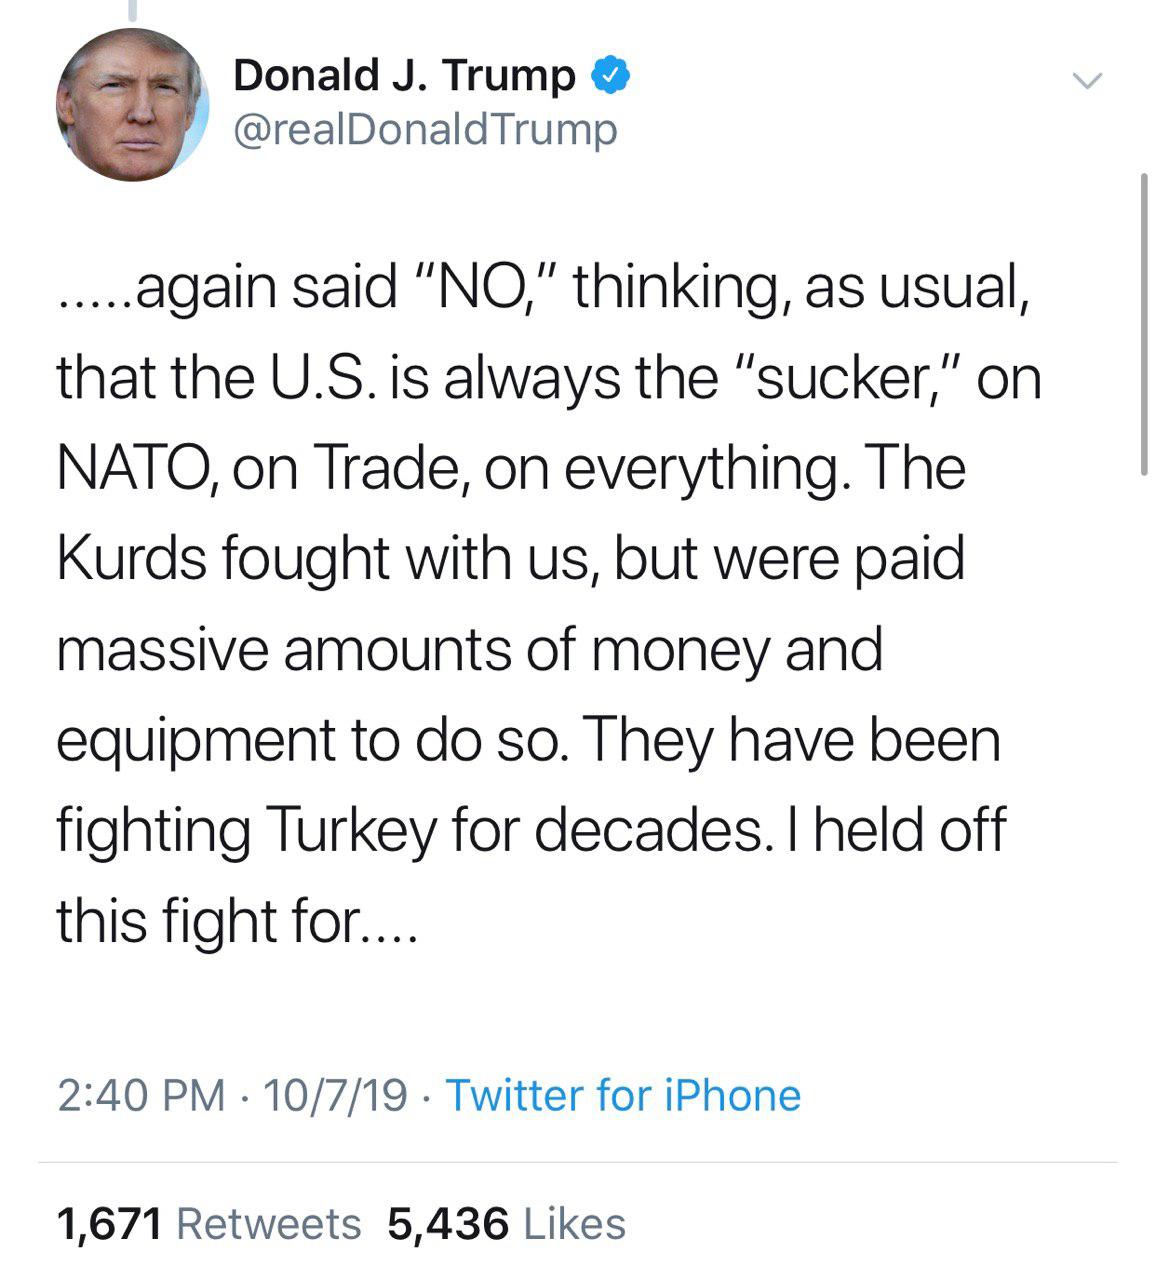Open the tweet options chevron arrow

(x=1086, y=79)
